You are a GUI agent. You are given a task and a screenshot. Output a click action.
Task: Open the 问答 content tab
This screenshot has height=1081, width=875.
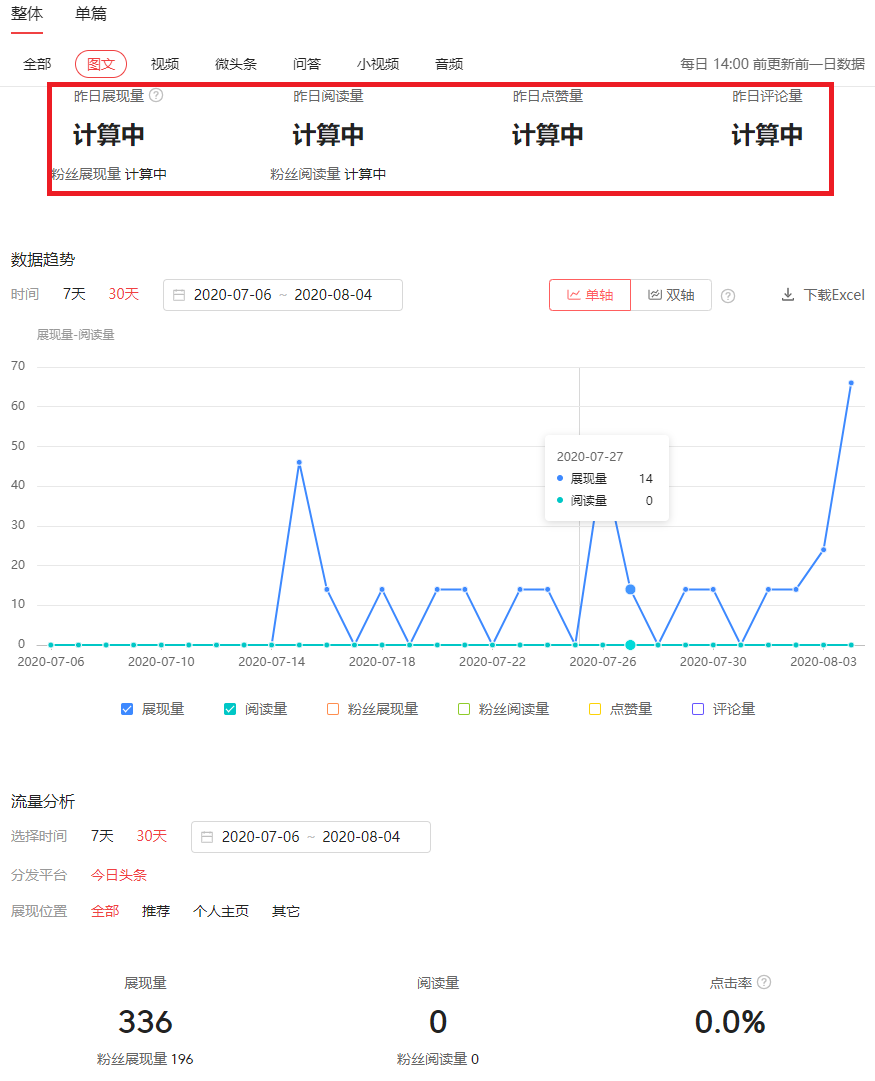click(x=306, y=63)
